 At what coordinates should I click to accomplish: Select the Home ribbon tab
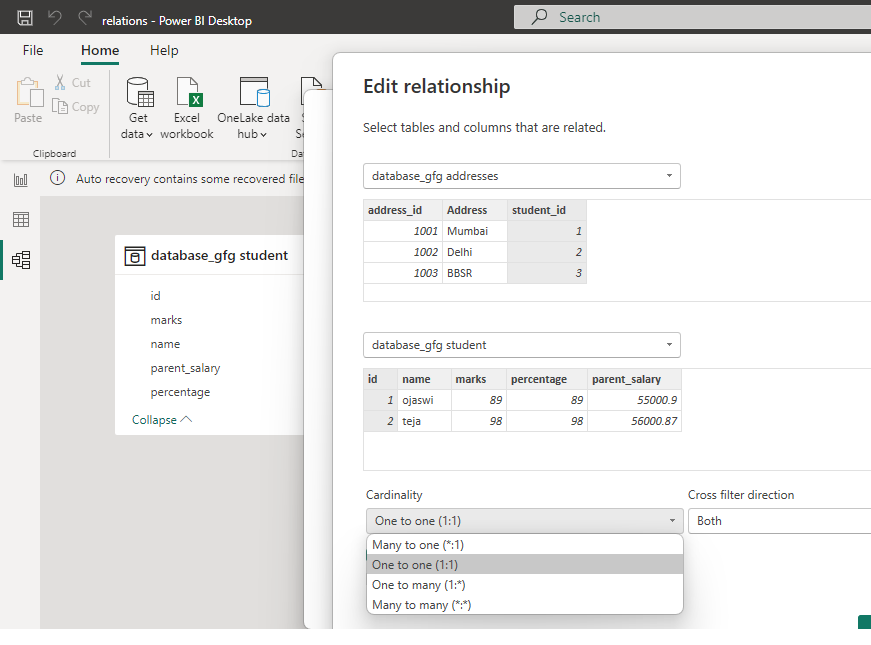(x=100, y=50)
